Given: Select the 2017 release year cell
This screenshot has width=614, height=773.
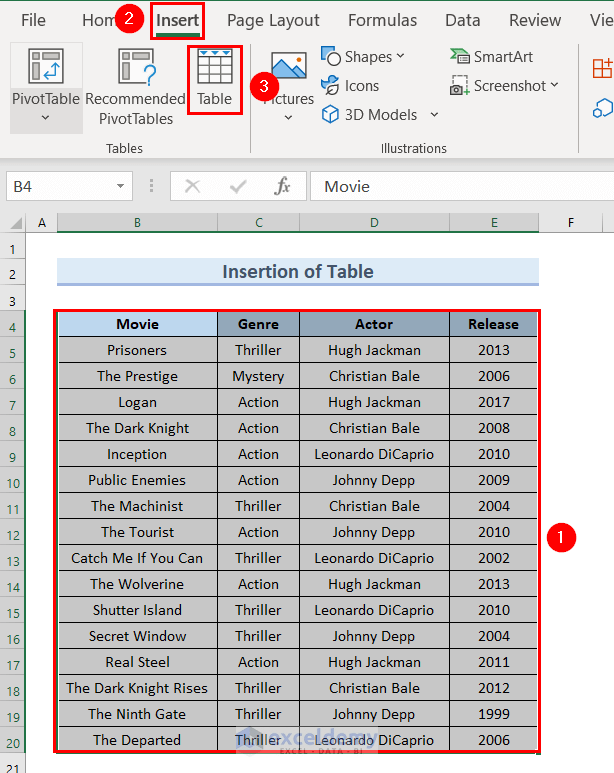Looking at the screenshot, I should point(494,402).
